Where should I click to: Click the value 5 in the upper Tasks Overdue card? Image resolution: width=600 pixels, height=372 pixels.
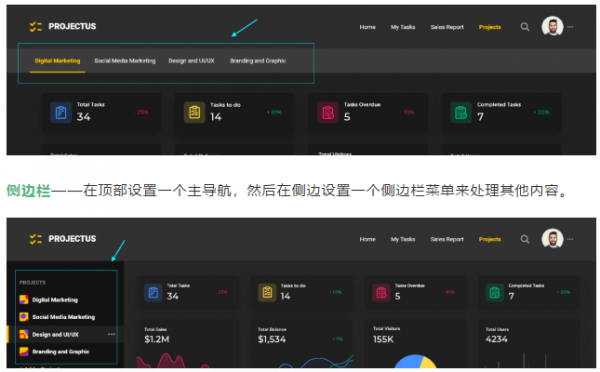tap(347, 117)
